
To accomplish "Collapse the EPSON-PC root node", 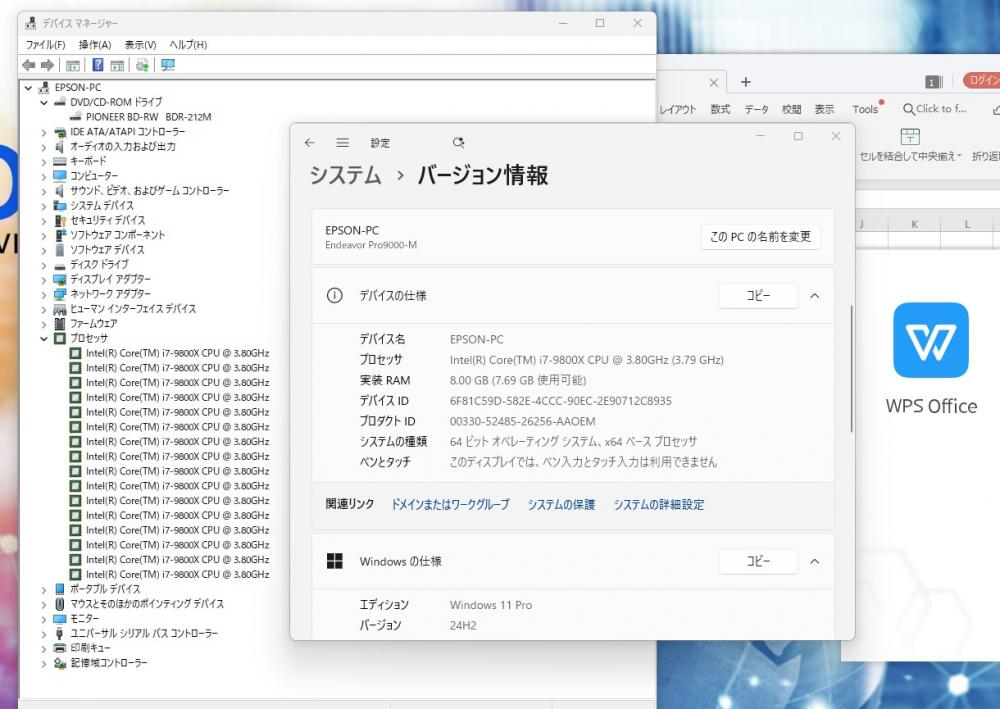I will pyautogui.click(x=28, y=87).
